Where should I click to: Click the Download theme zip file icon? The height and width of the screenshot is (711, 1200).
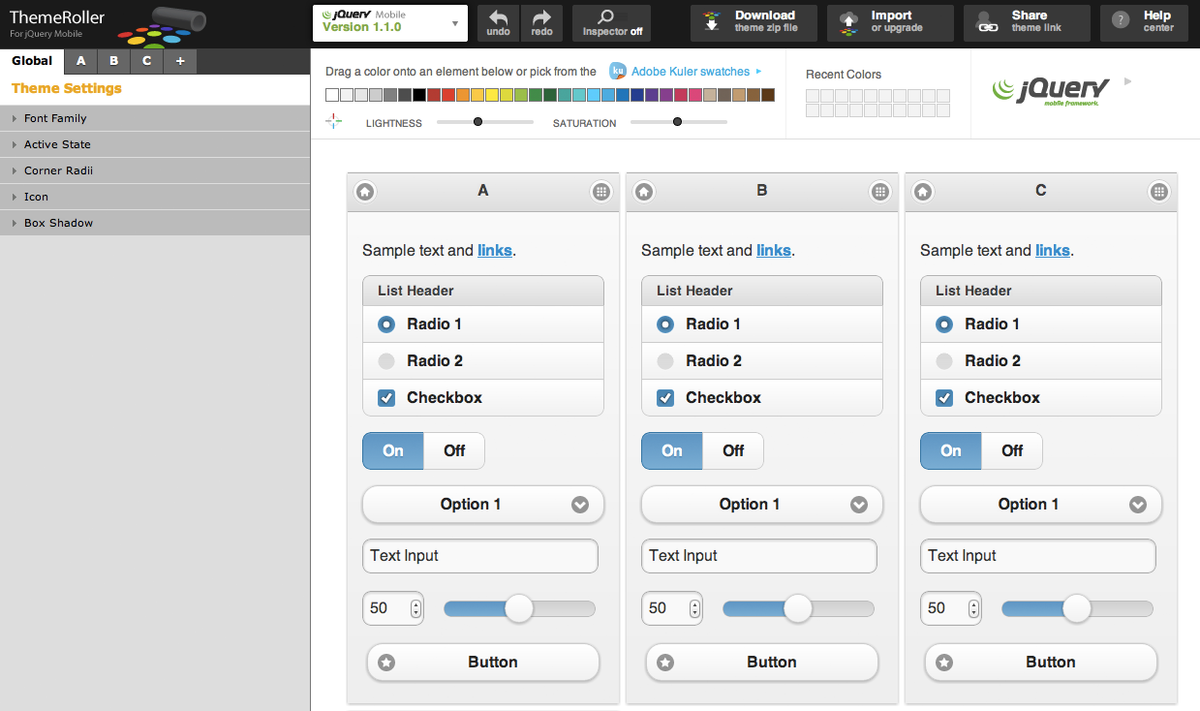coord(753,23)
